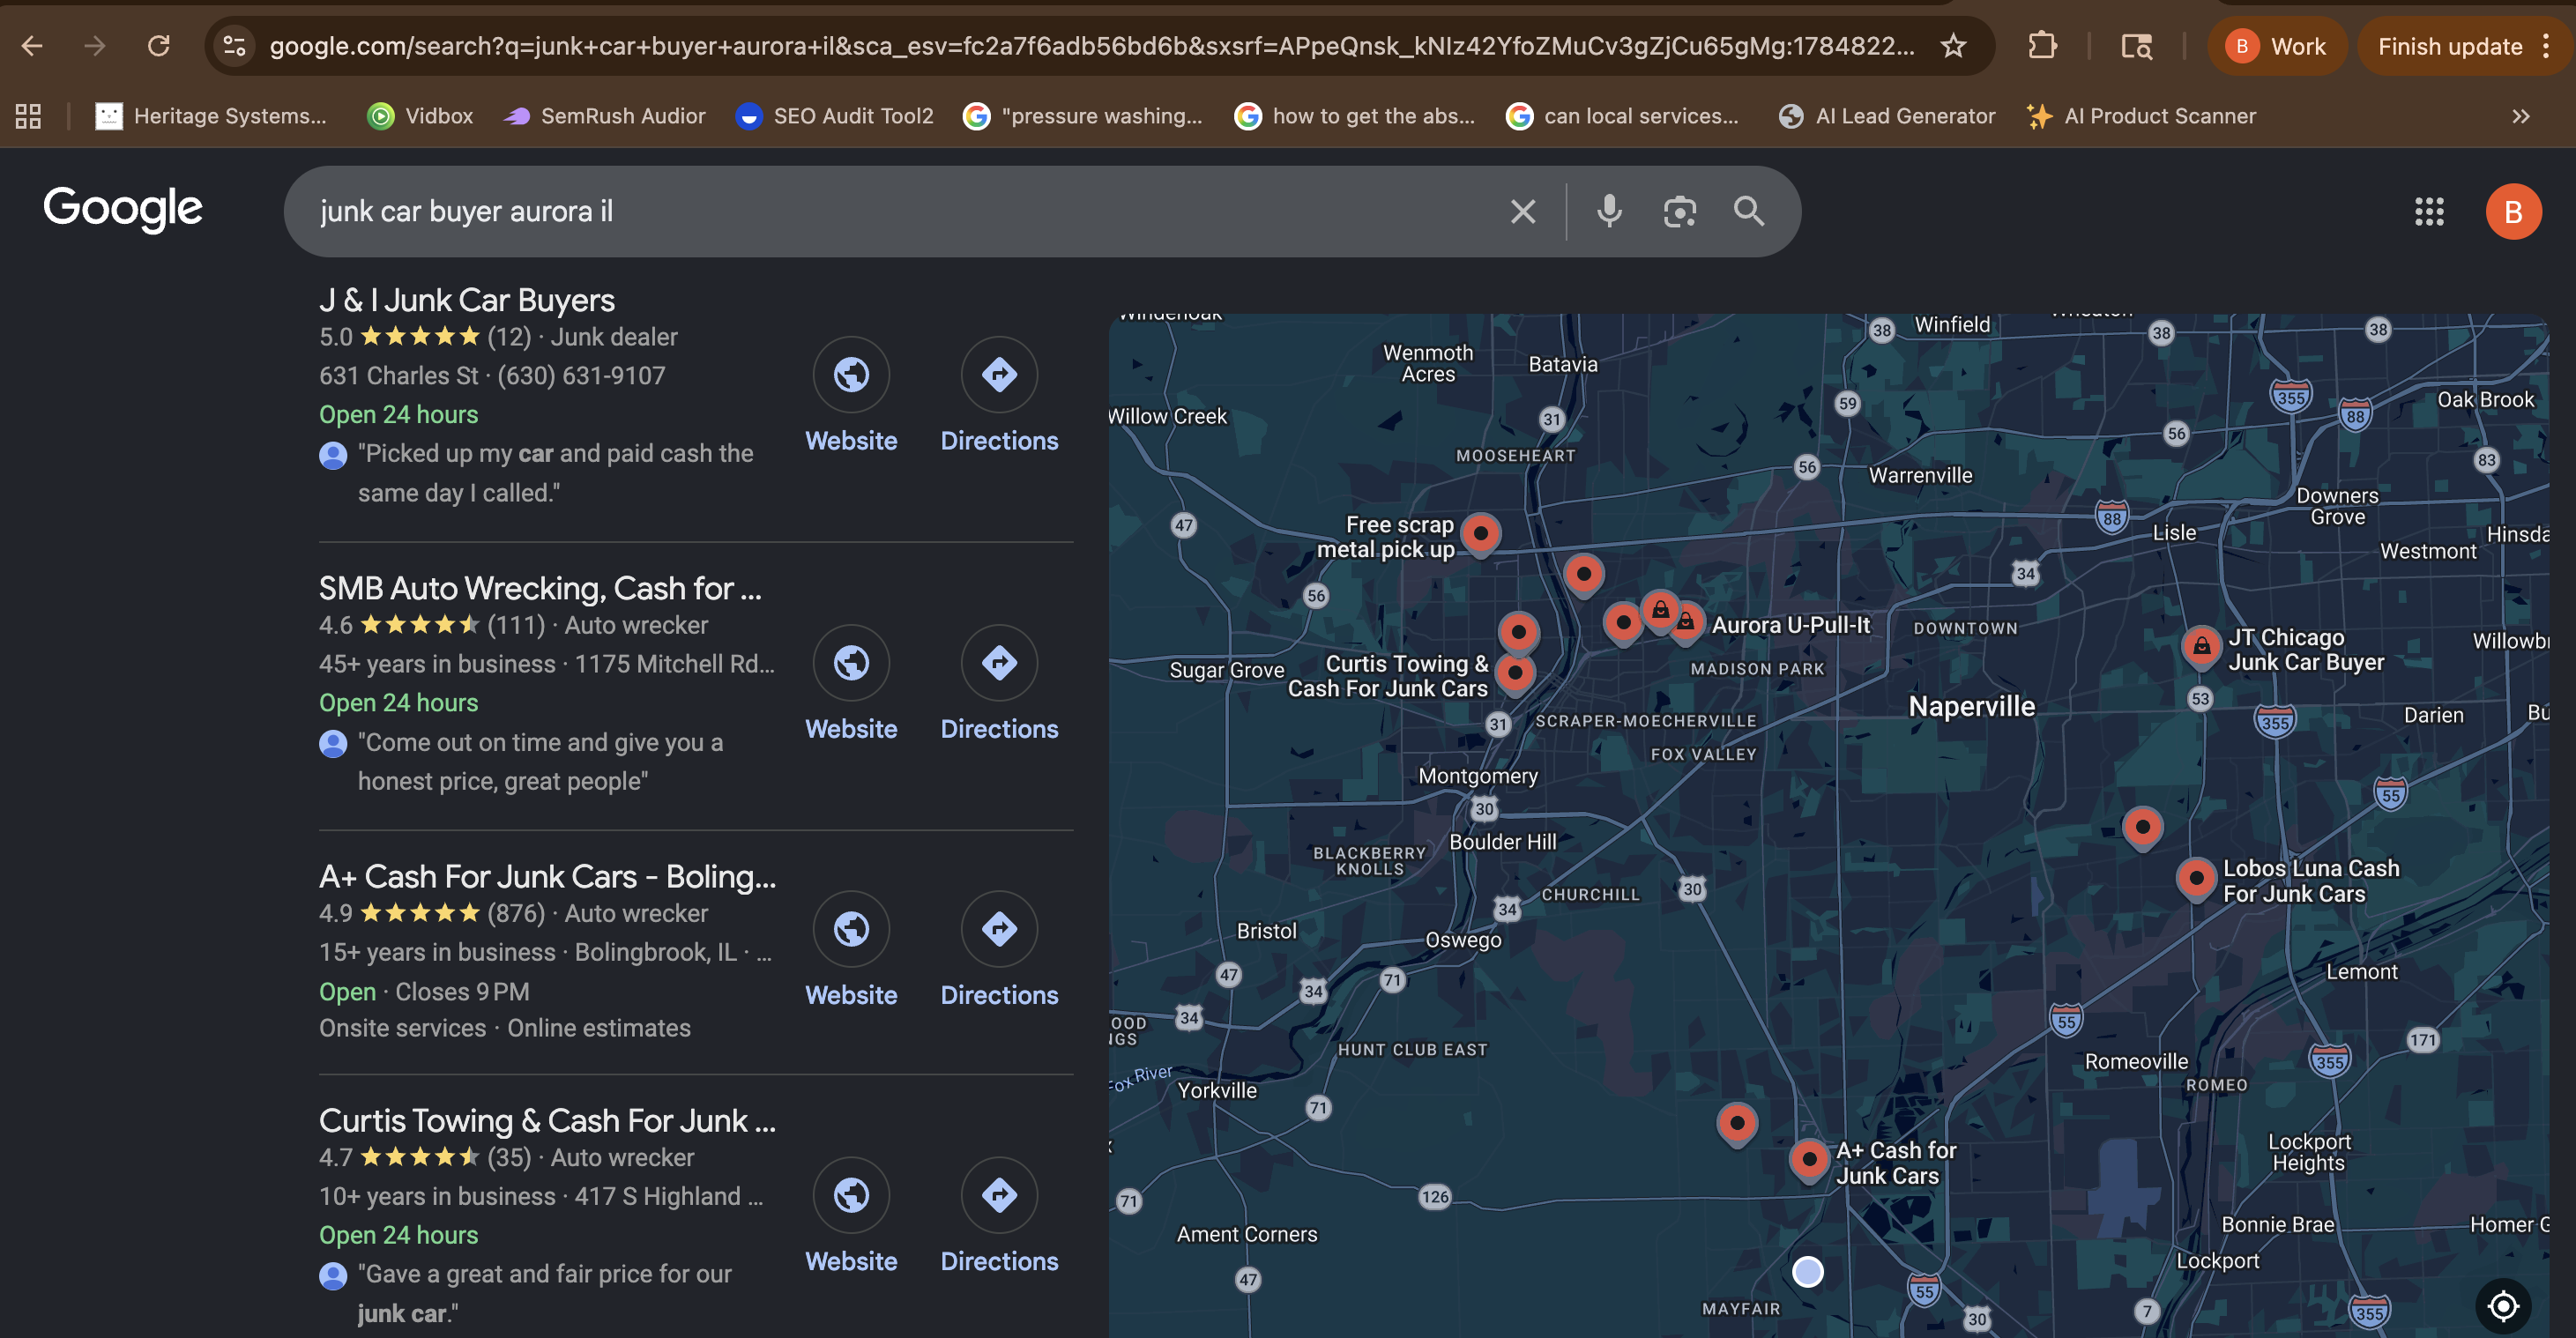This screenshot has width=2576, height=1338.
Task: Click into the search query field
Action: (900, 211)
